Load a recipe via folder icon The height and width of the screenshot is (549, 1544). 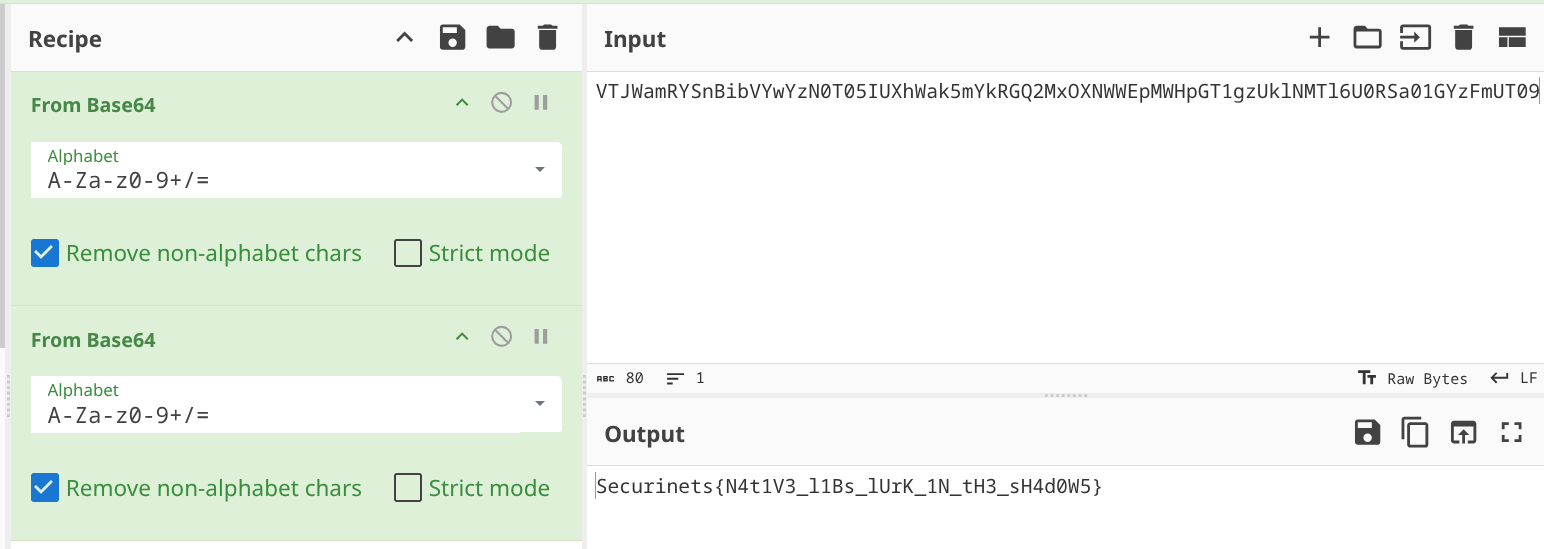click(500, 38)
